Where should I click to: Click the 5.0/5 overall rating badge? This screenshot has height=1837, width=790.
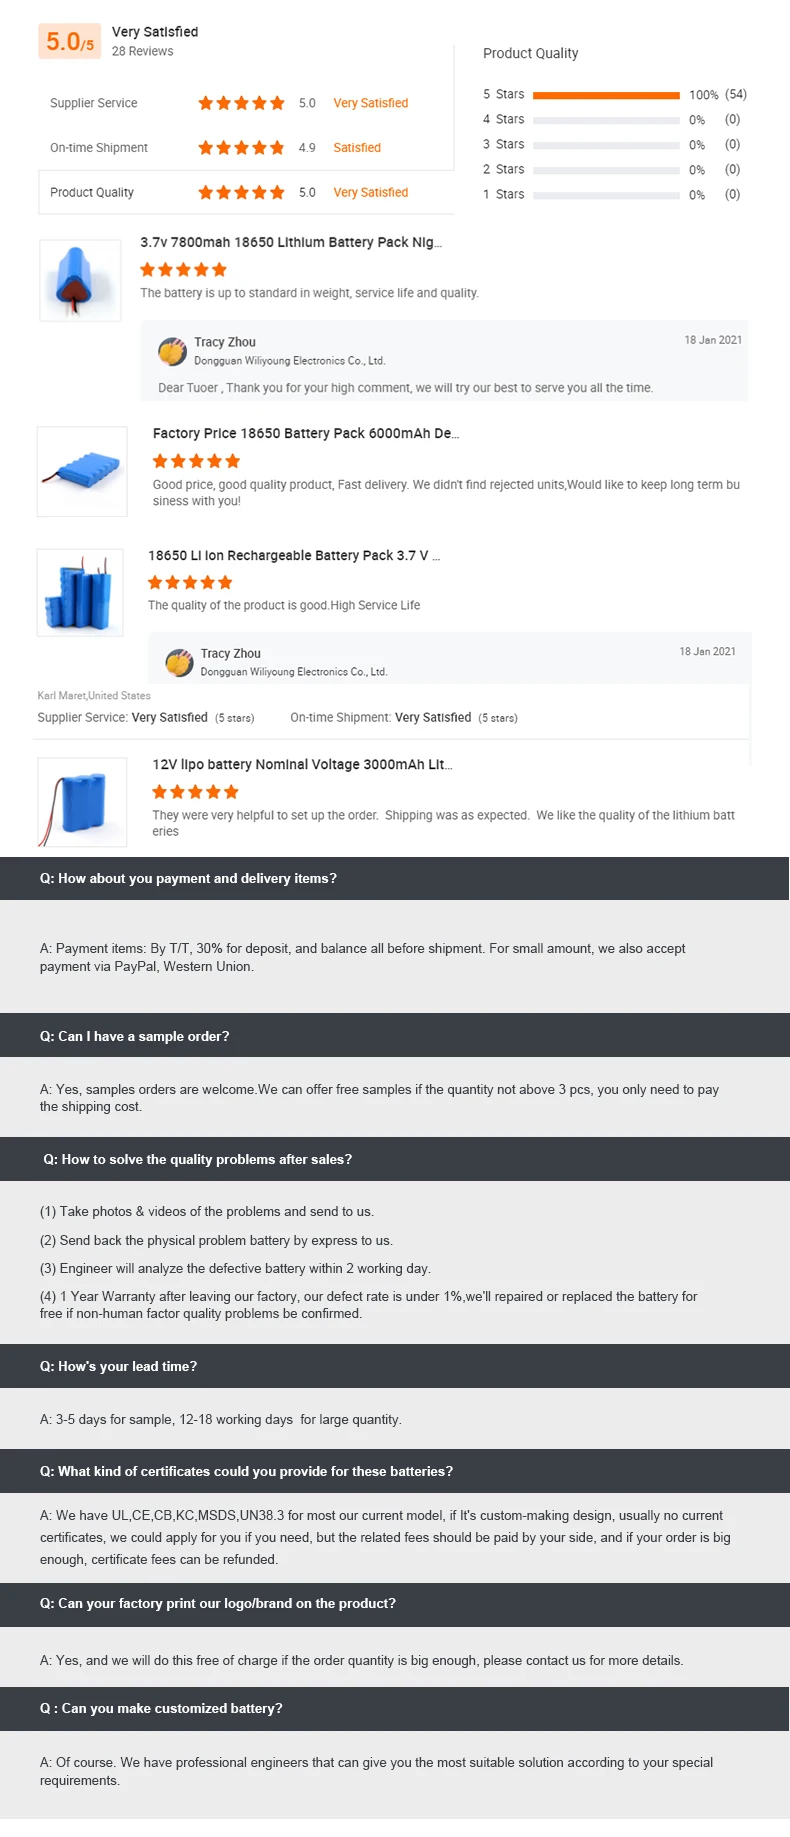[x=70, y=42]
